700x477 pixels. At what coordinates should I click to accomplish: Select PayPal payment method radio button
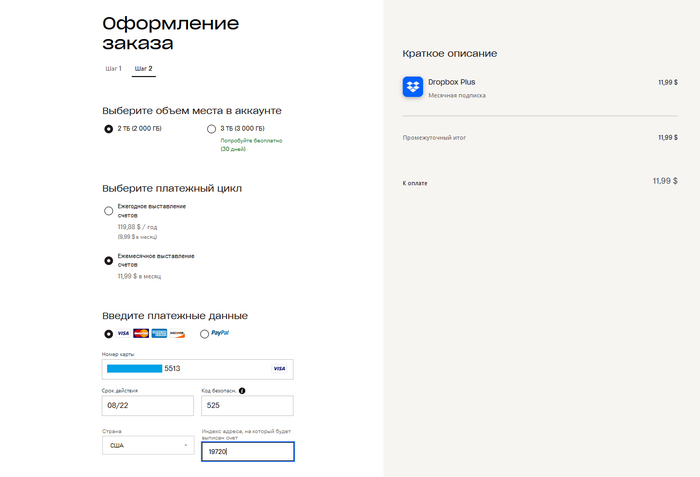(x=205, y=334)
